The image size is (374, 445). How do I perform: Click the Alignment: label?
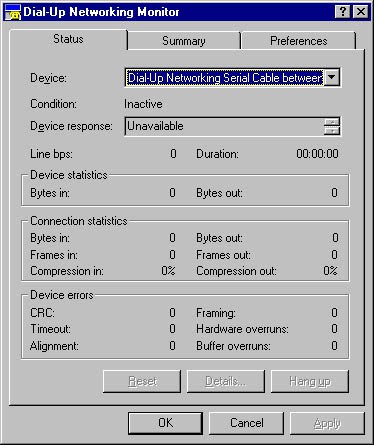click(54, 346)
